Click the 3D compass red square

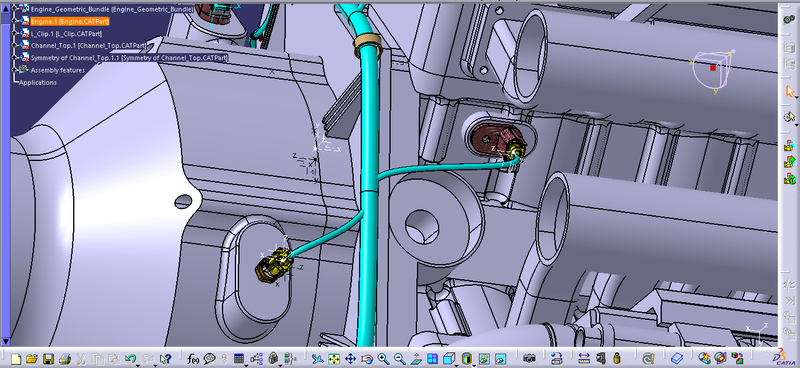713,67
